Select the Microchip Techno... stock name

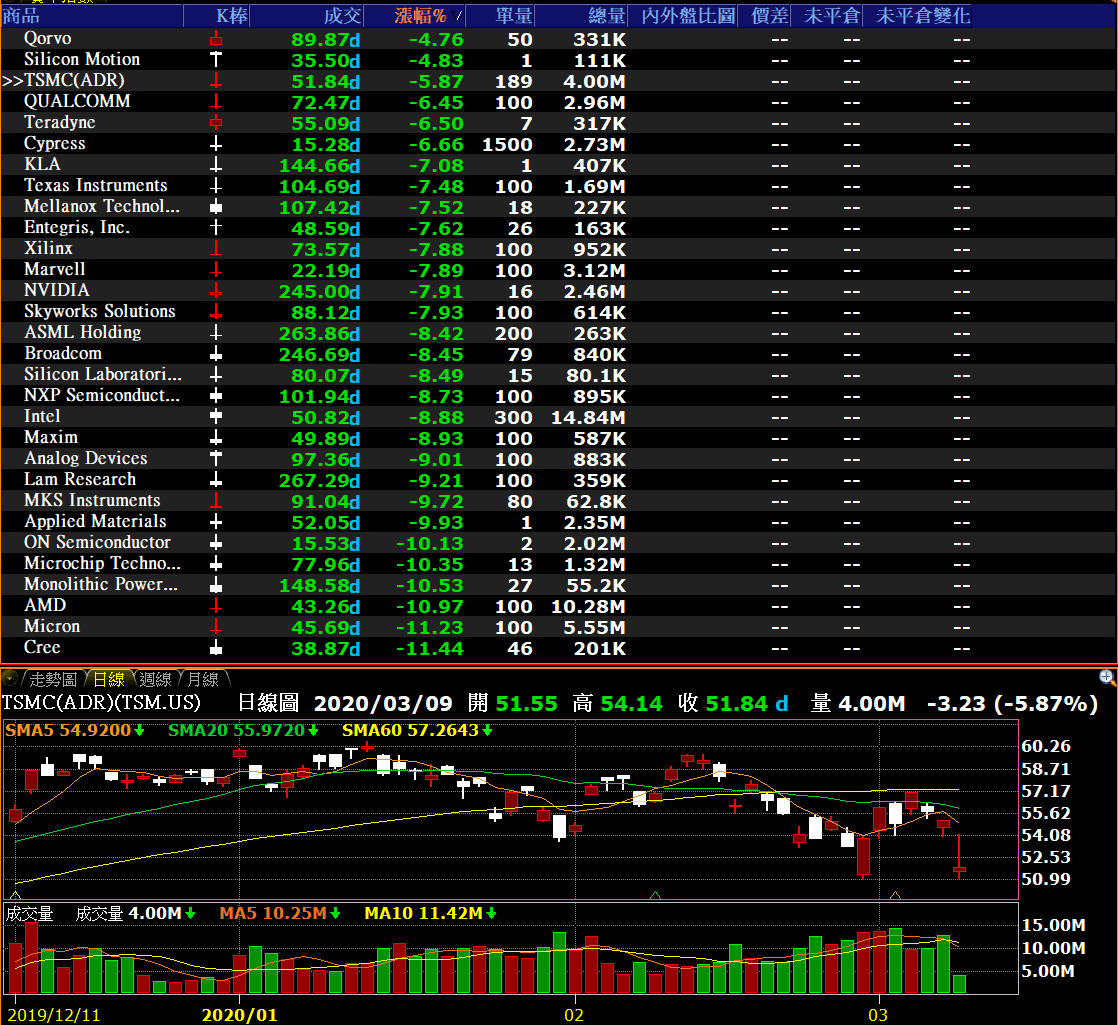tap(103, 563)
